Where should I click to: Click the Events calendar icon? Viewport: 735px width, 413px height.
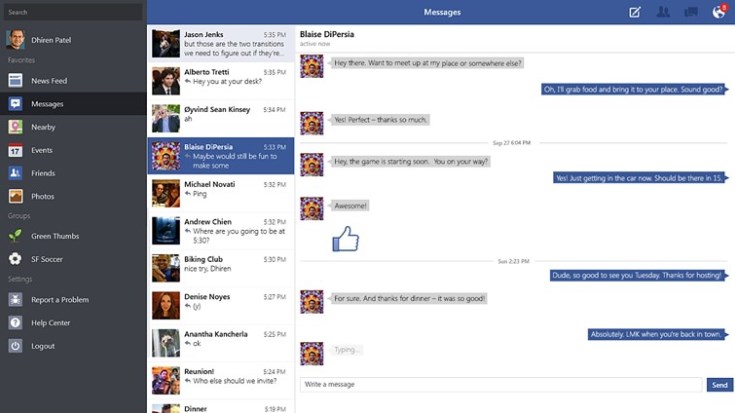click(15, 150)
